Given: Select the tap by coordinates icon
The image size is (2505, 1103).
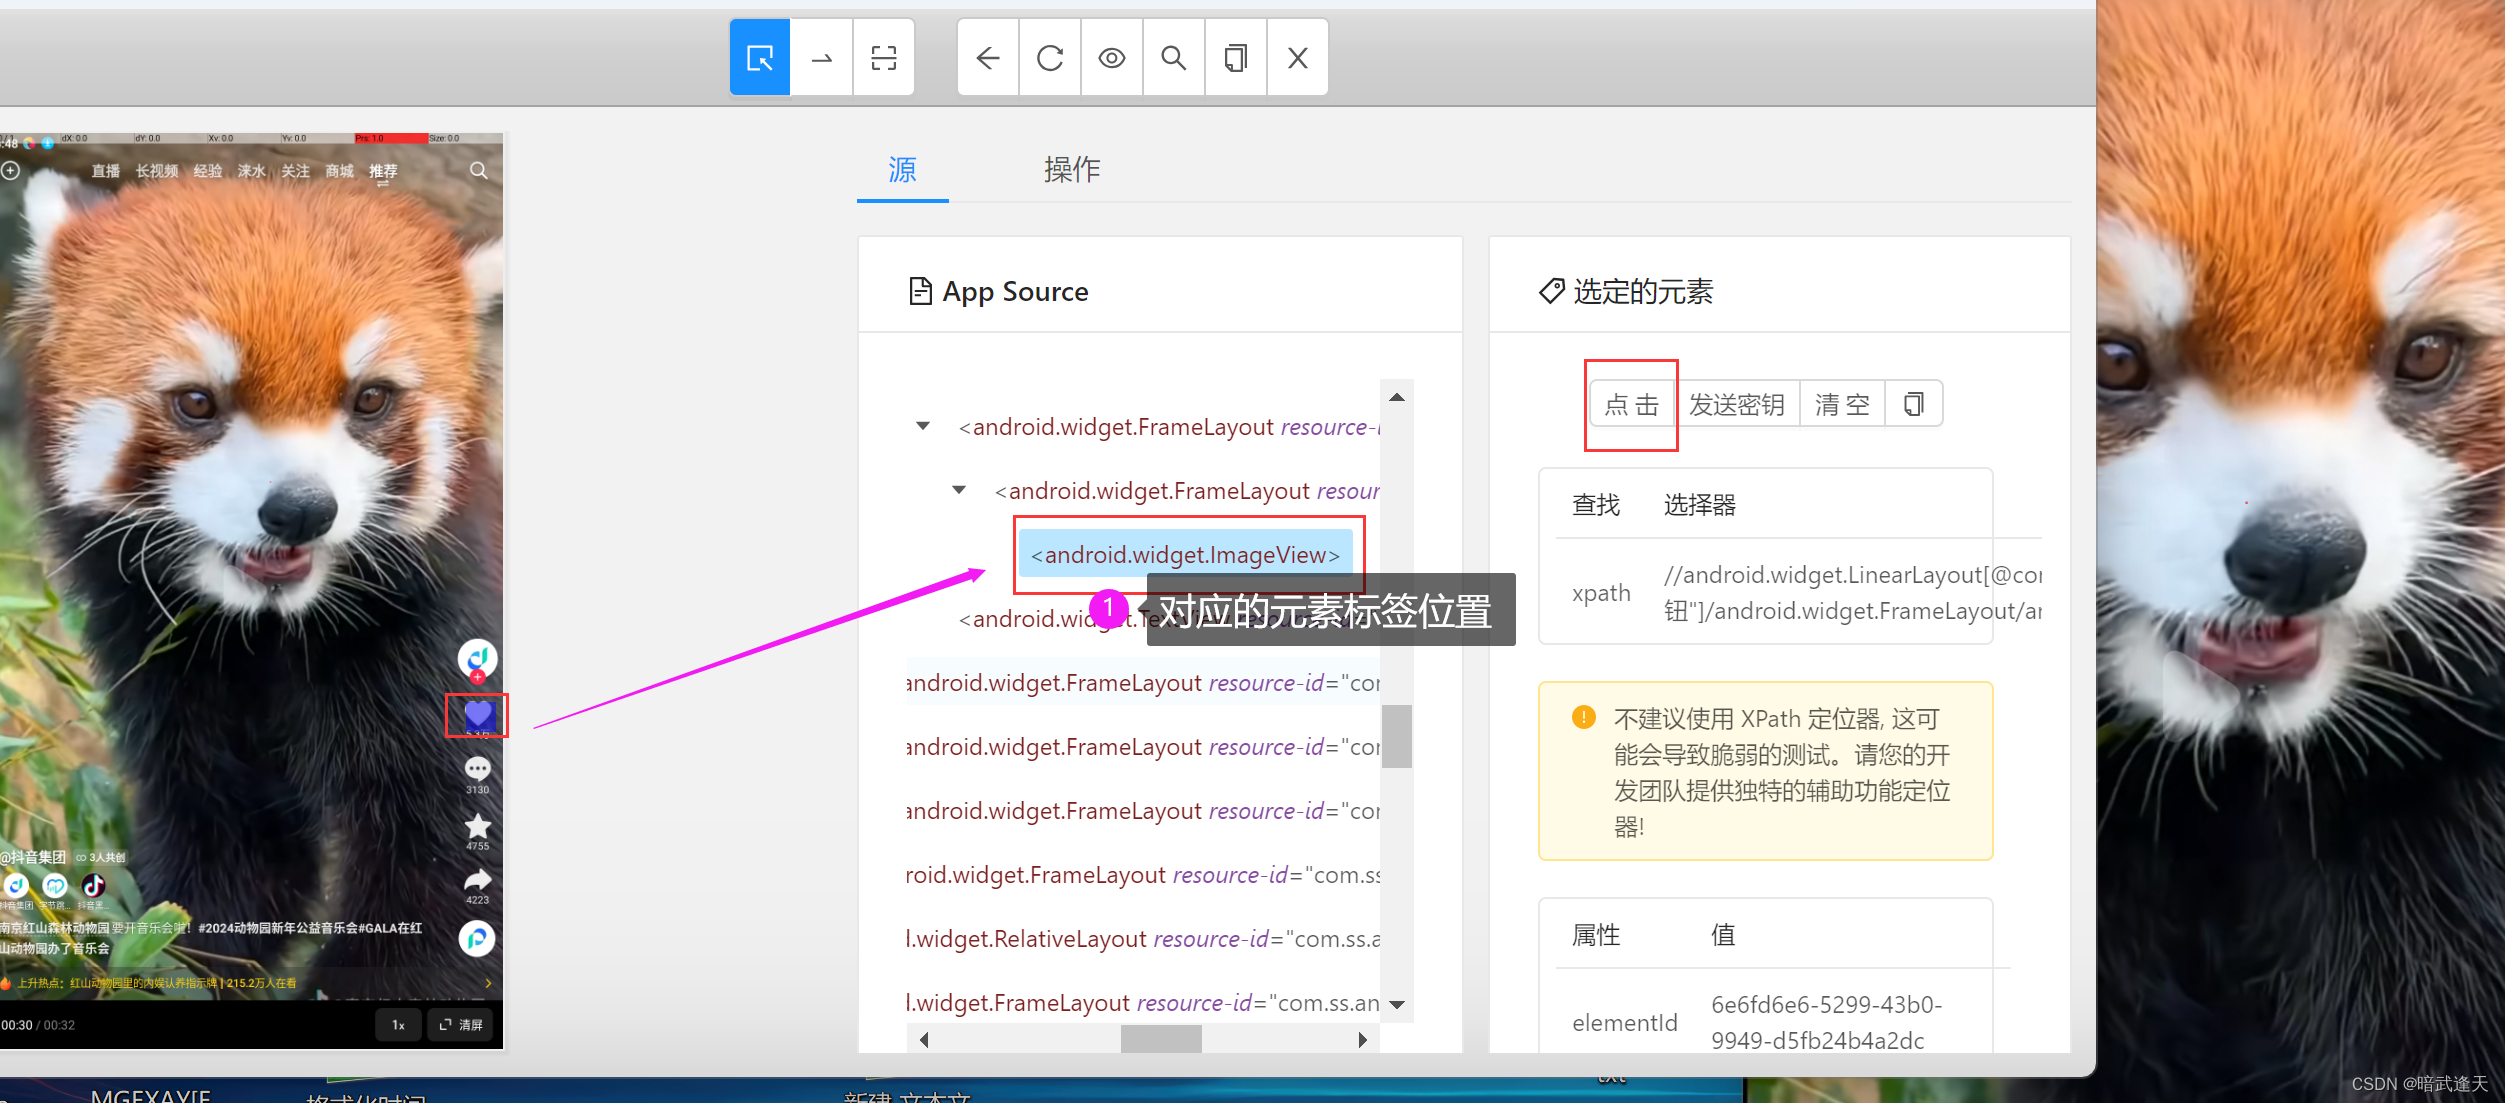Looking at the screenshot, I should click(x=884, y=58).
